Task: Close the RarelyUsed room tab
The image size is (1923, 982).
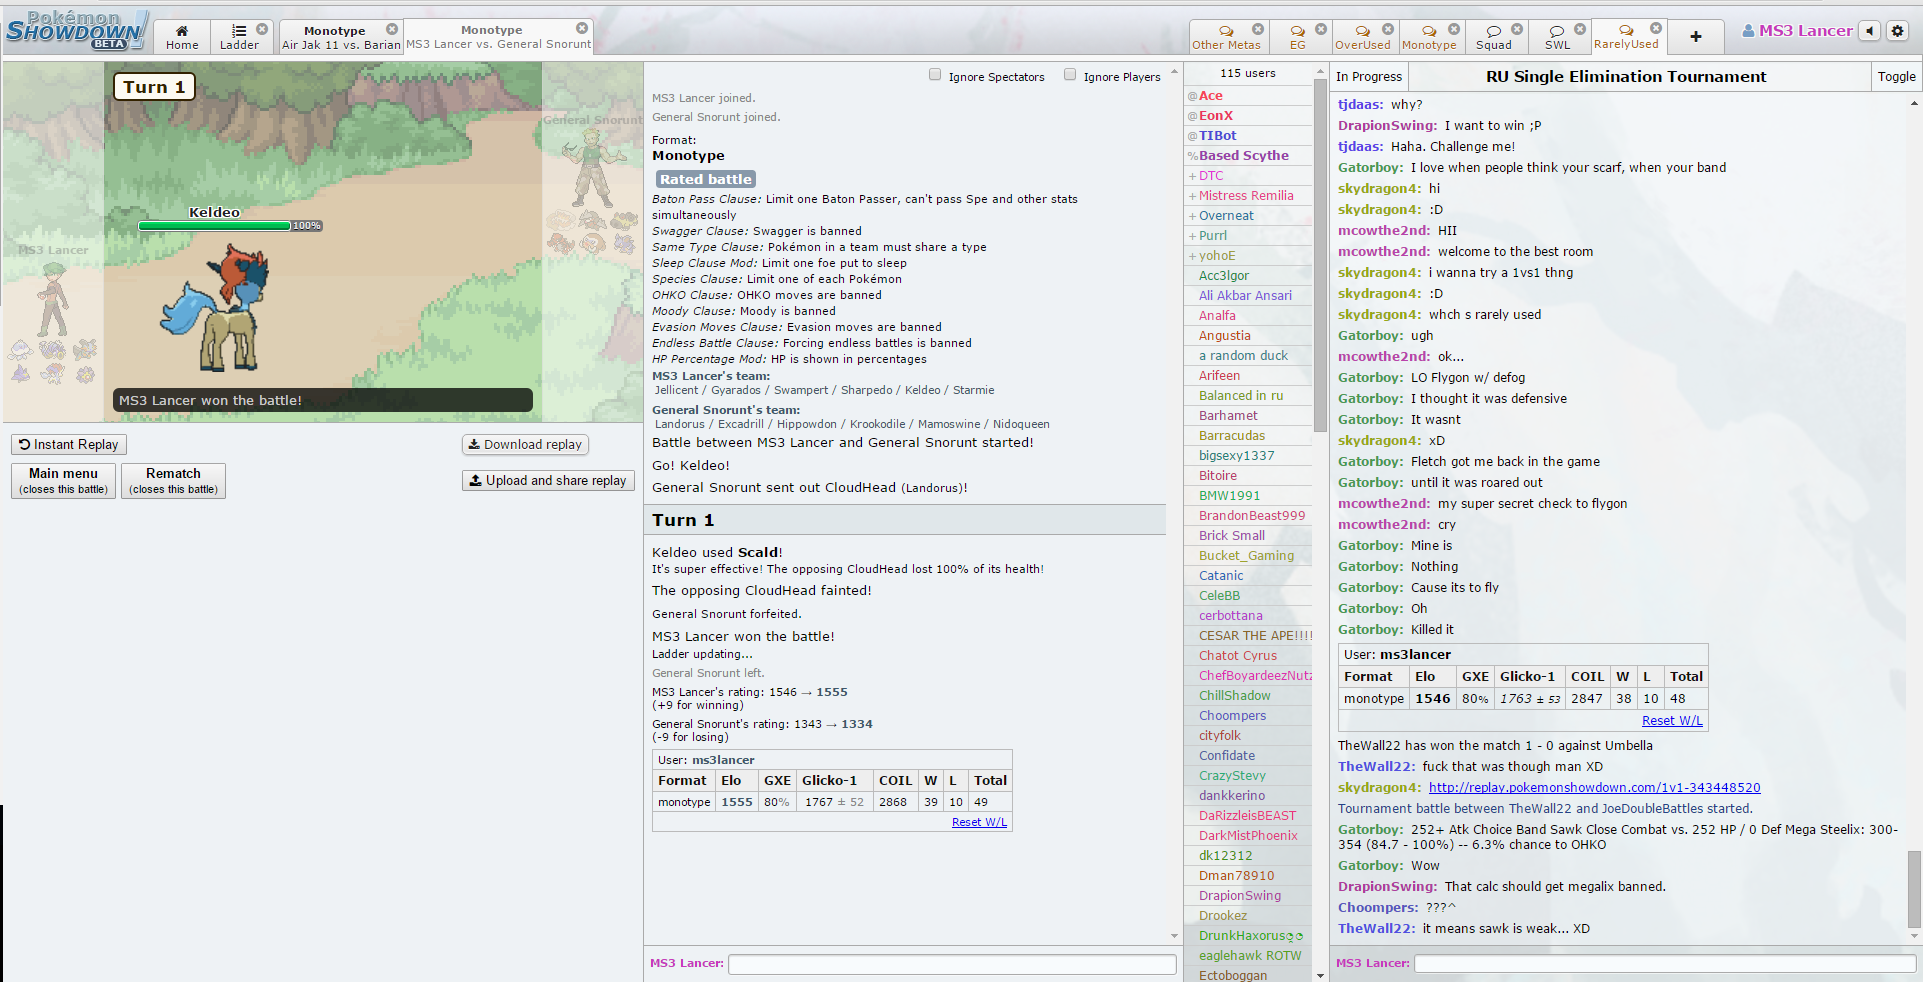Action: pyautogui.click(x=1656, y=28)
